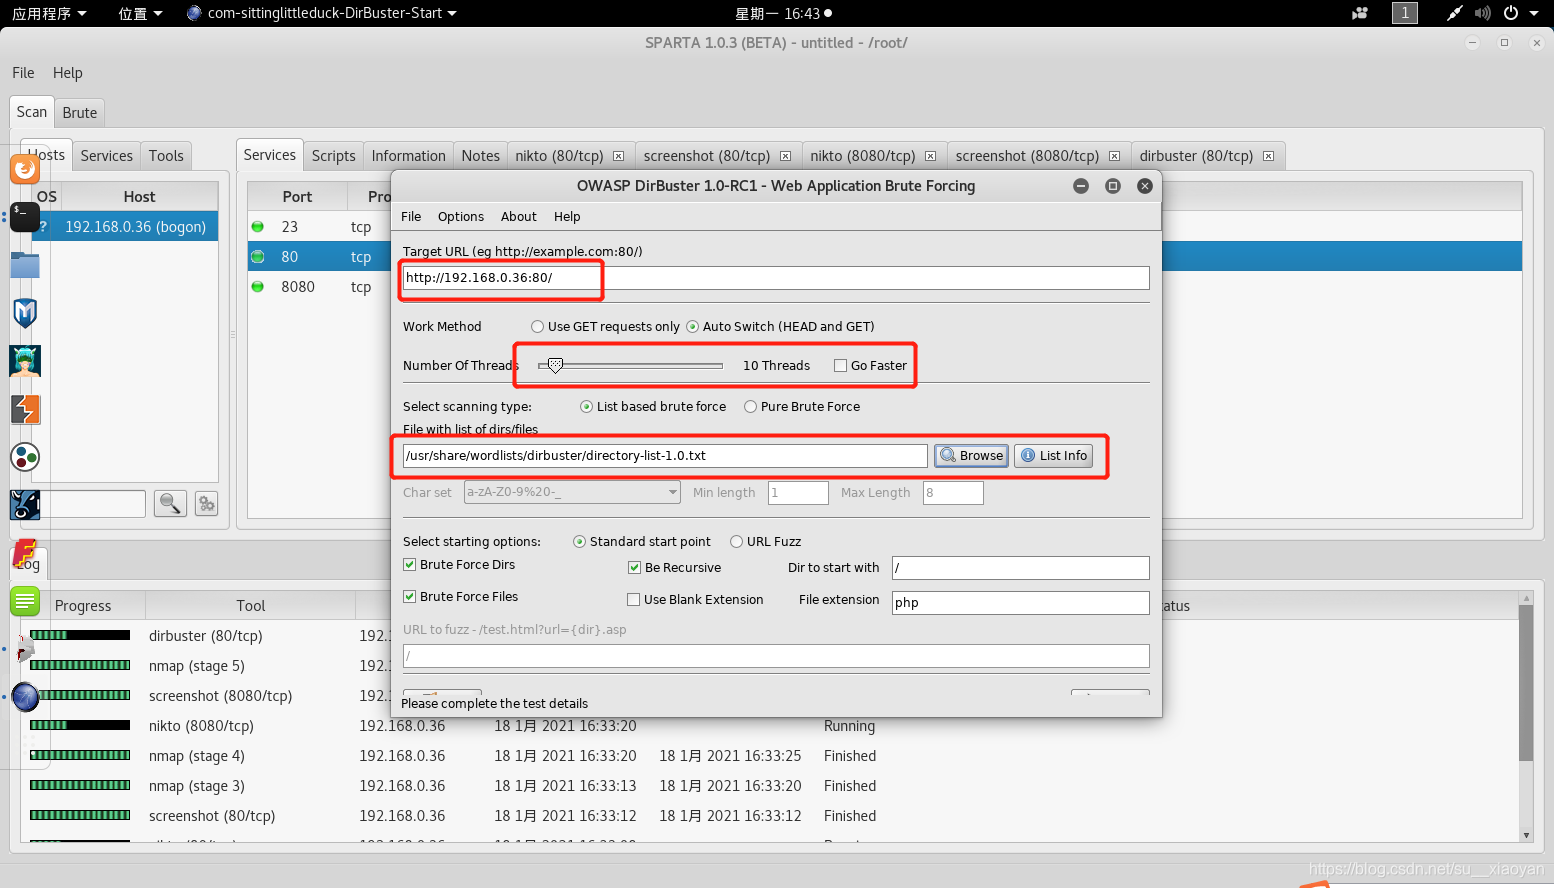
Task: Open Armitage dock icon
Action: click(25, 361)
